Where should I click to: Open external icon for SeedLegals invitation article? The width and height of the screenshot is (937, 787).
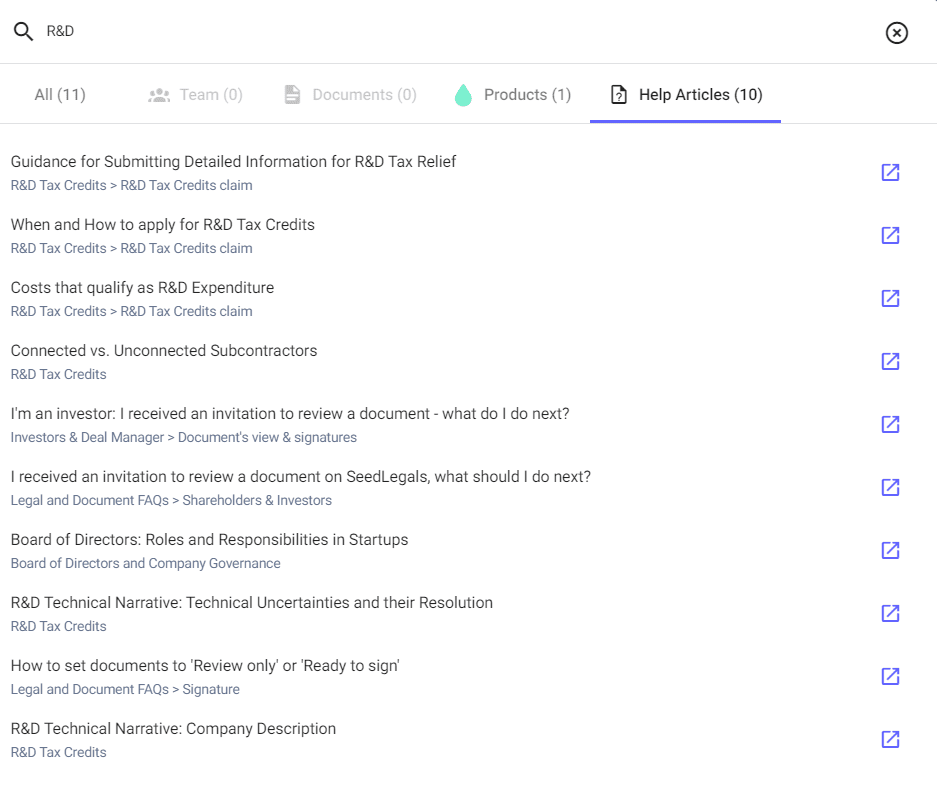[x=890, y=487]
